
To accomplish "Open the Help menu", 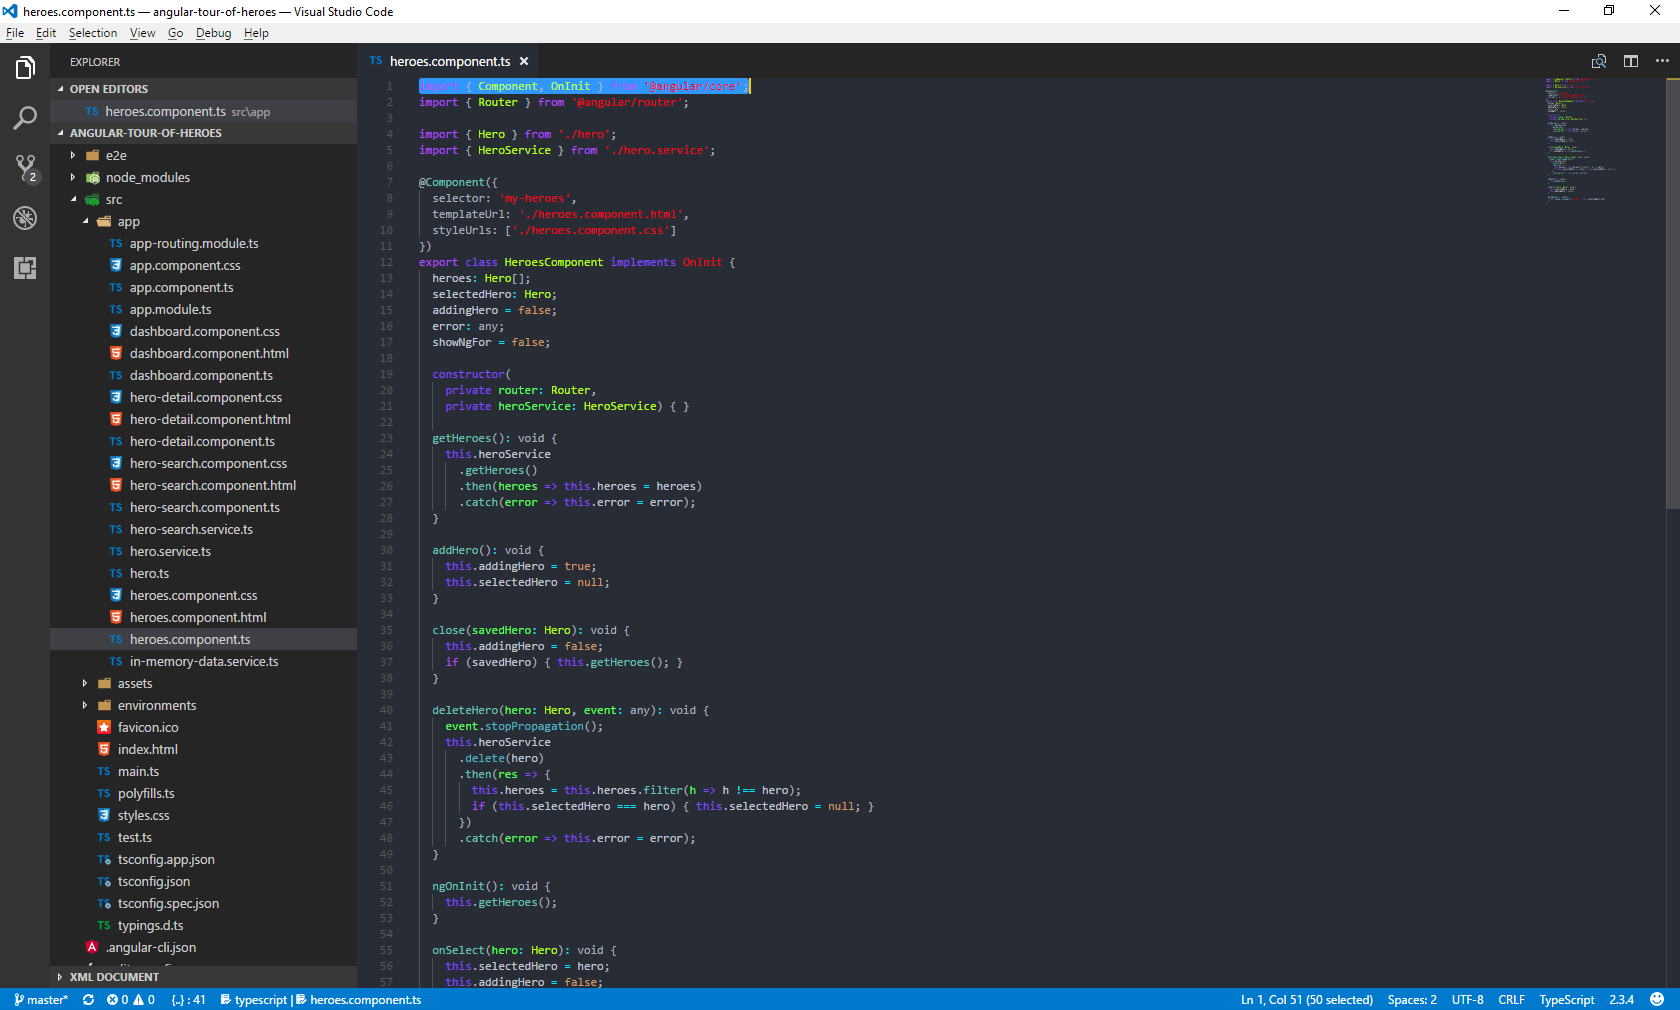I will [256, 33].
